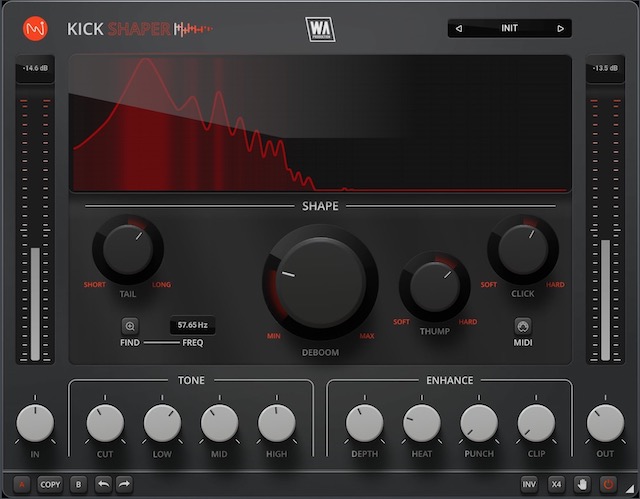Click the HEAT knob in Enhance section
This screenshot has width=640, height=499.
point(421,424)
